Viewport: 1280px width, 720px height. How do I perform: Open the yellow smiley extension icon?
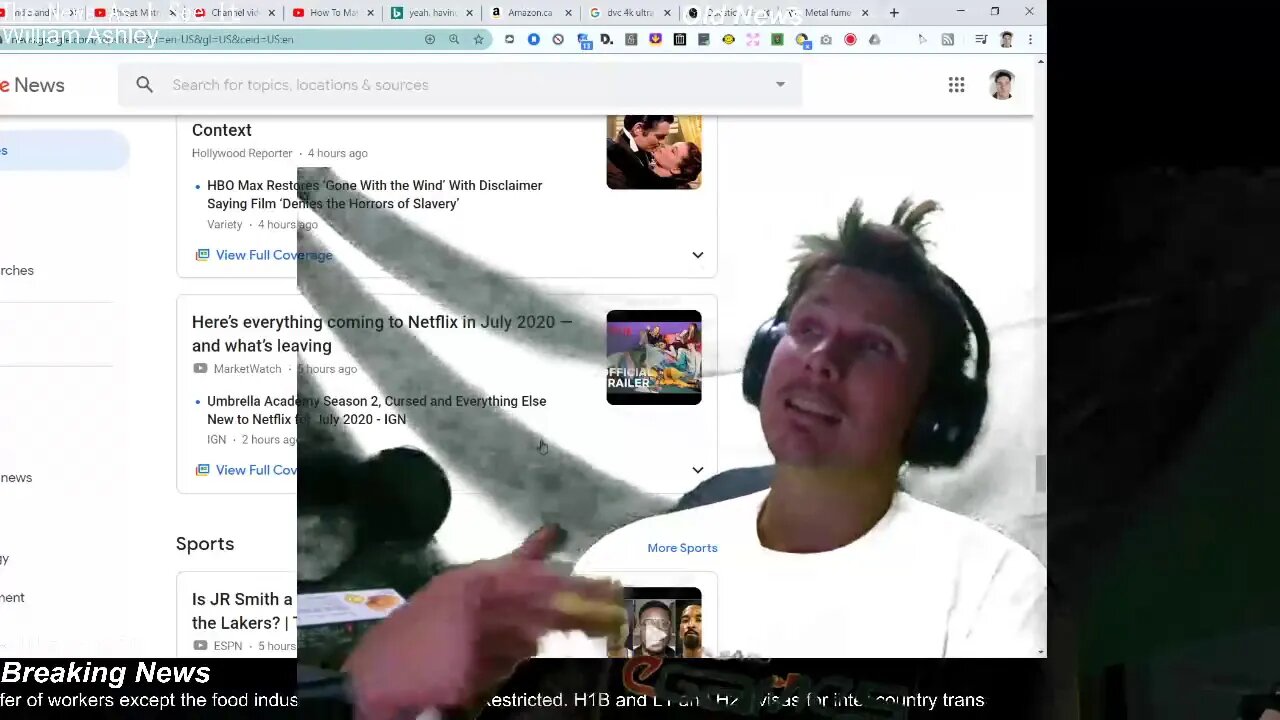[728, 39]
